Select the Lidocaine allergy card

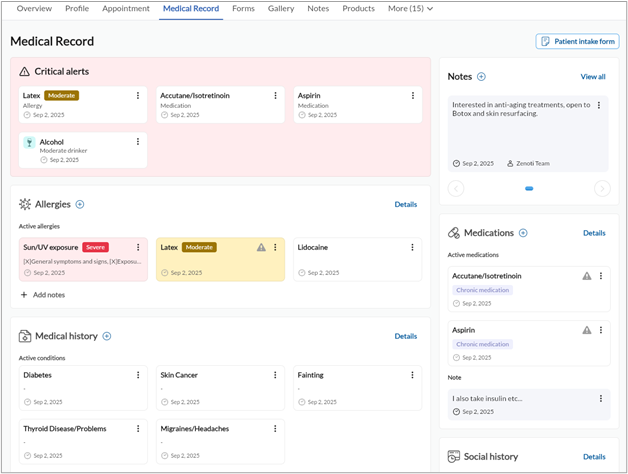[357, 259]
